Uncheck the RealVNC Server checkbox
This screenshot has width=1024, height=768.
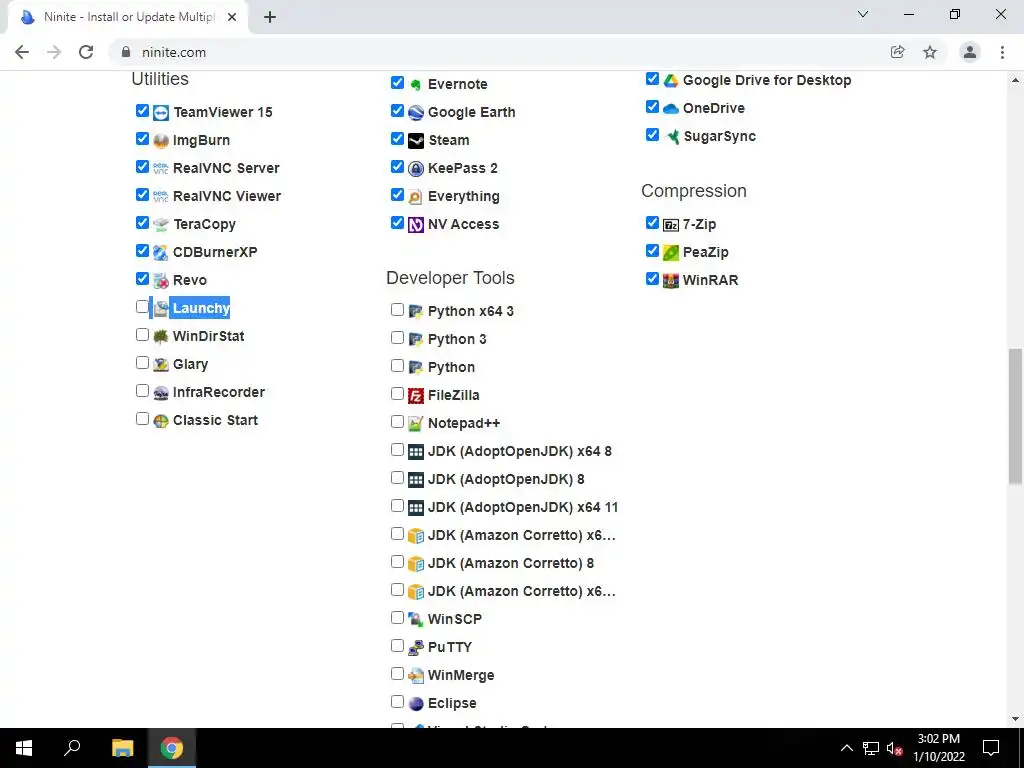[142, 167]
